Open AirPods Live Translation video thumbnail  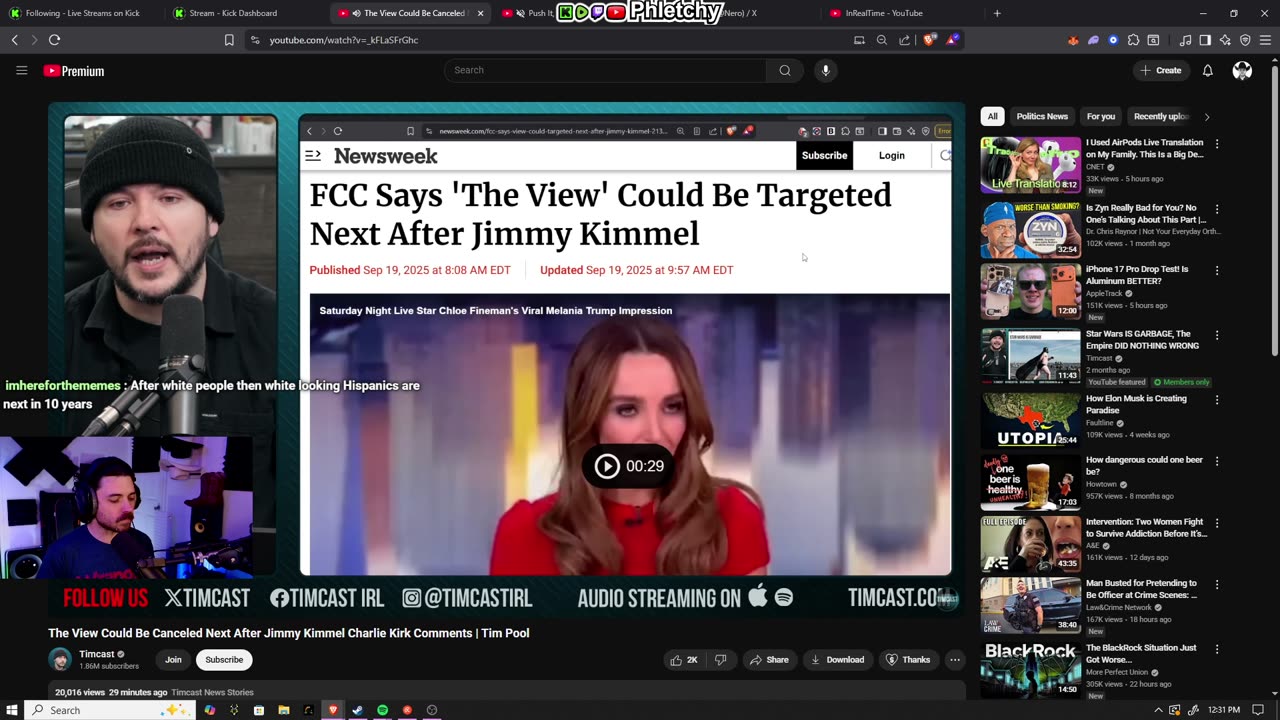coord(1030,165)
